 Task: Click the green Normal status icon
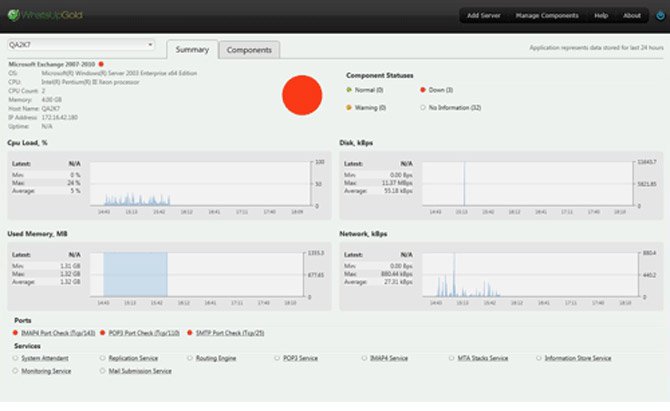349,90
